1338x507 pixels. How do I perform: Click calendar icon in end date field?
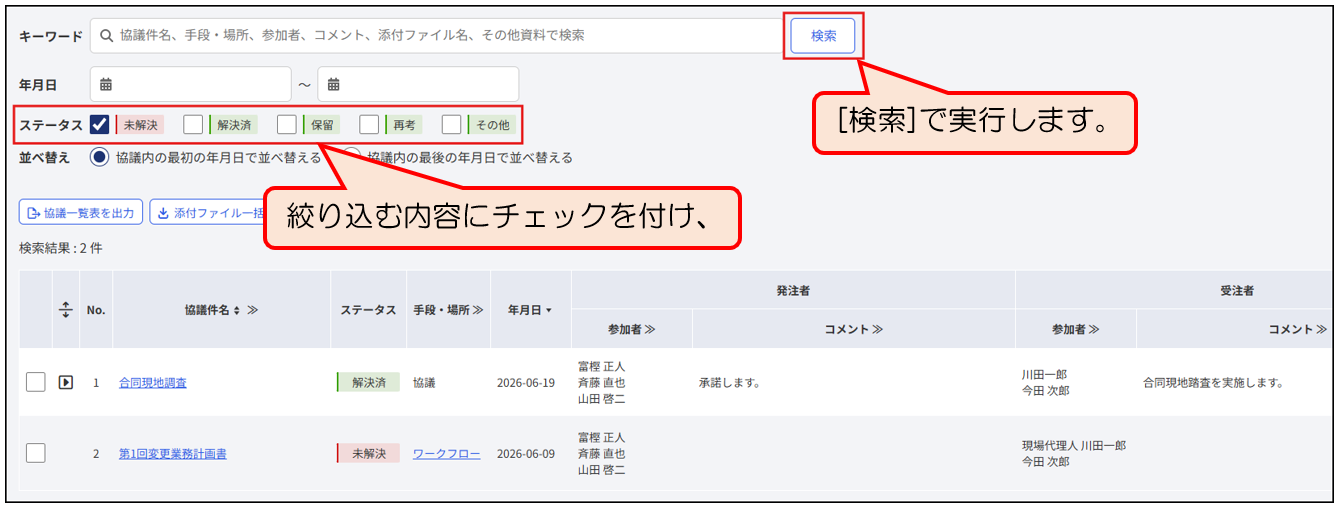pos(334,84)
